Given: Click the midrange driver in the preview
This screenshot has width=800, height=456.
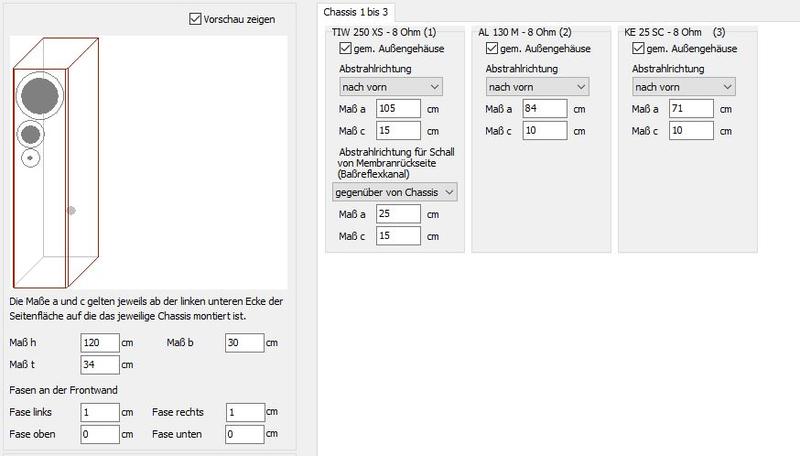Looking at the screenshot, I should (x=30, y=134).
